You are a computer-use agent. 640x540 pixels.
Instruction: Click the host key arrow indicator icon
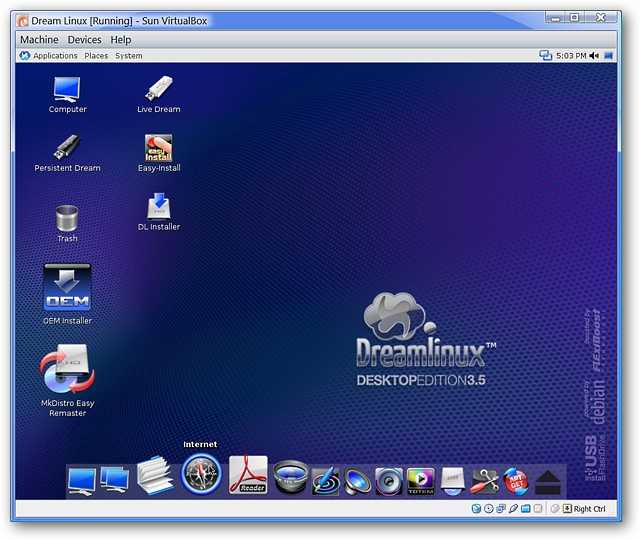(x=567, y=509)
